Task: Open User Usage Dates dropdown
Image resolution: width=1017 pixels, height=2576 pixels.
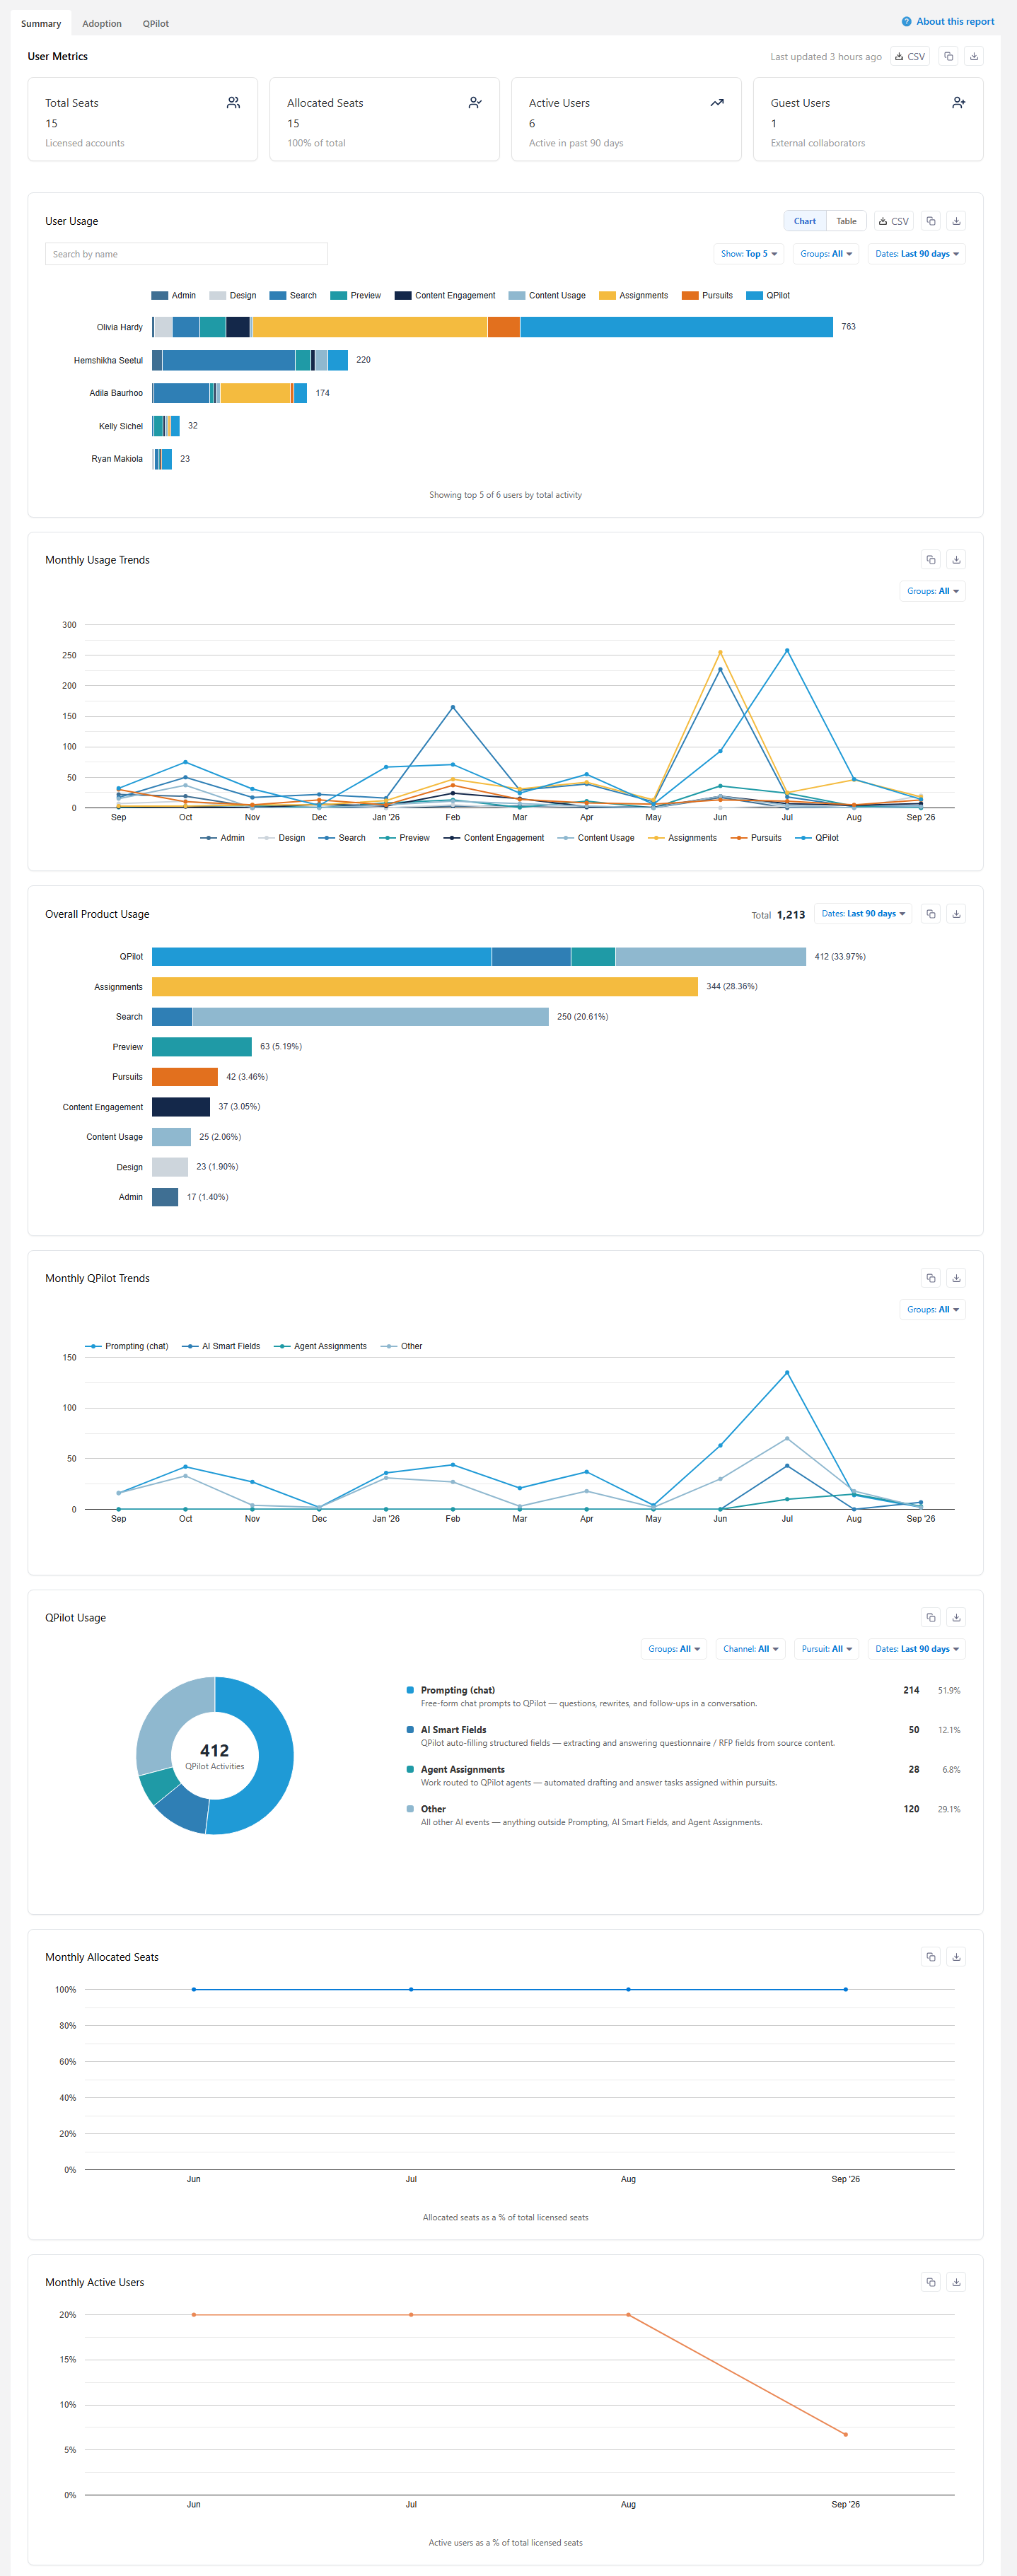Action: tap(917, 254)
